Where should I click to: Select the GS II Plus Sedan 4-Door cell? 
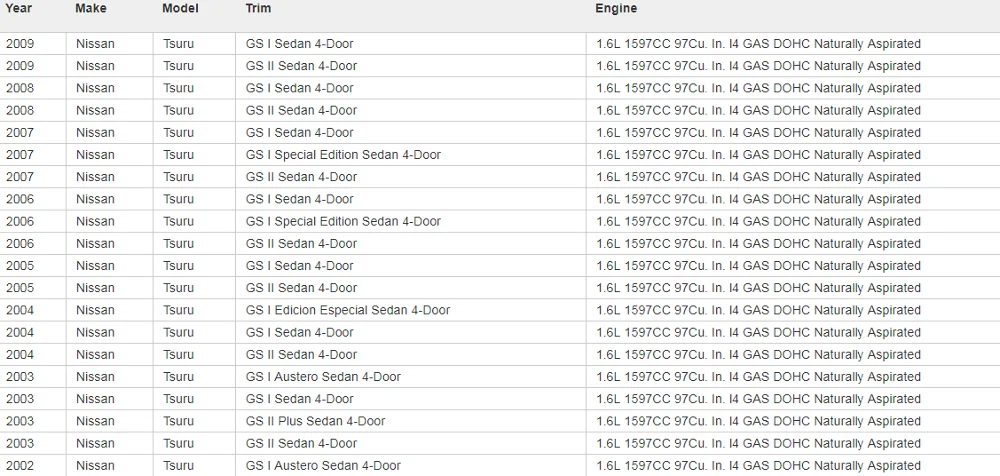[x=316, y=421]
